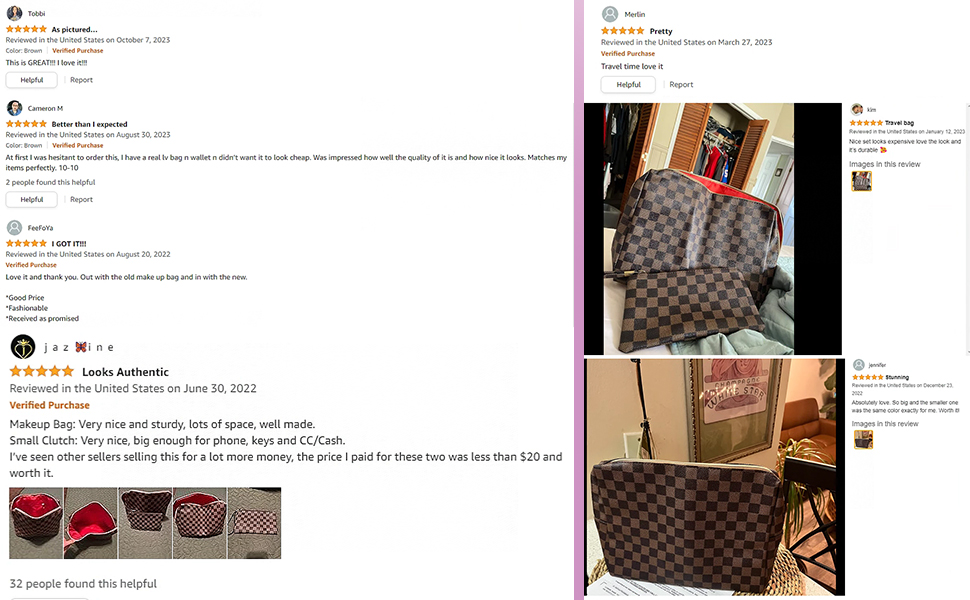The width and height of the screenshot is (970, 600).
Task: Open jazmine's heart logo avatar
Action: (23, 347)
